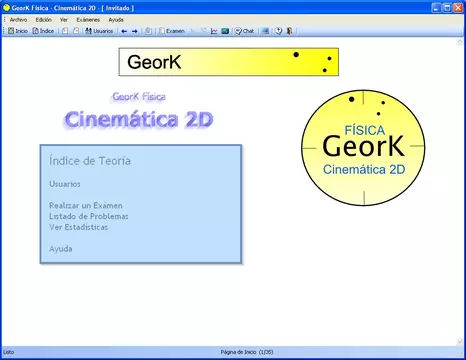Open the Índice de Teoría link
The image size is (466, 360).
click(90, 161)
